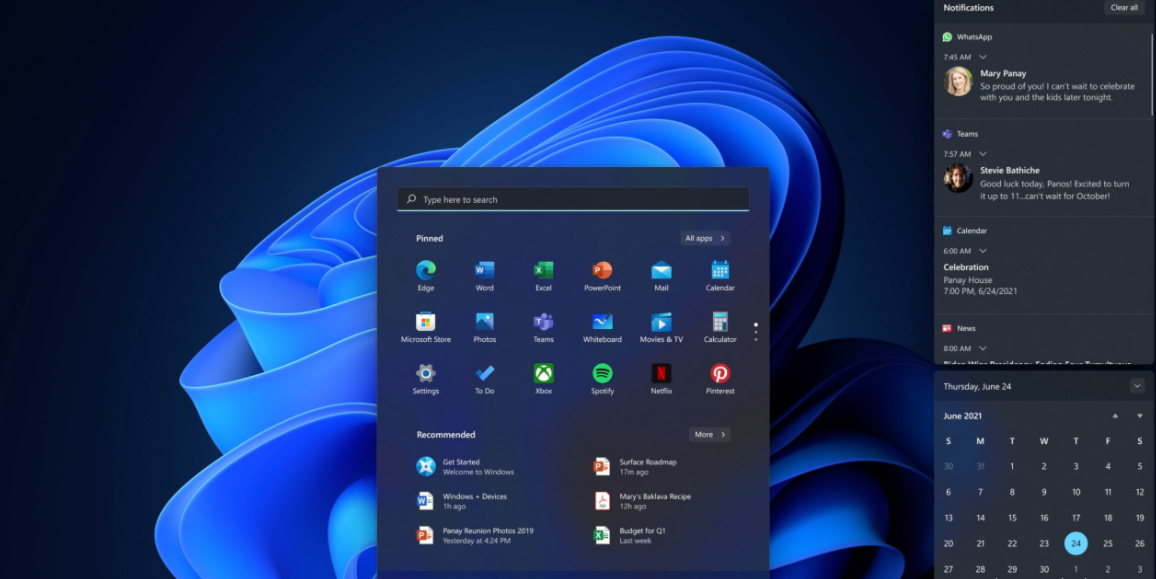Launch PowerPoint from the Start menu
The image size is (1156, 579).
(x=602, y=270)
